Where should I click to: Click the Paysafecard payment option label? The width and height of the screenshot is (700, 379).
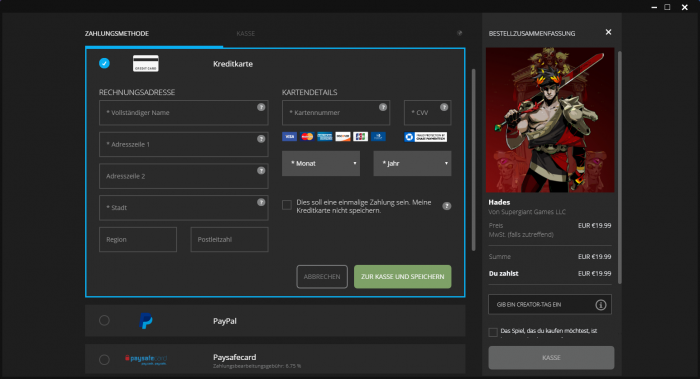tap(234, 357)
